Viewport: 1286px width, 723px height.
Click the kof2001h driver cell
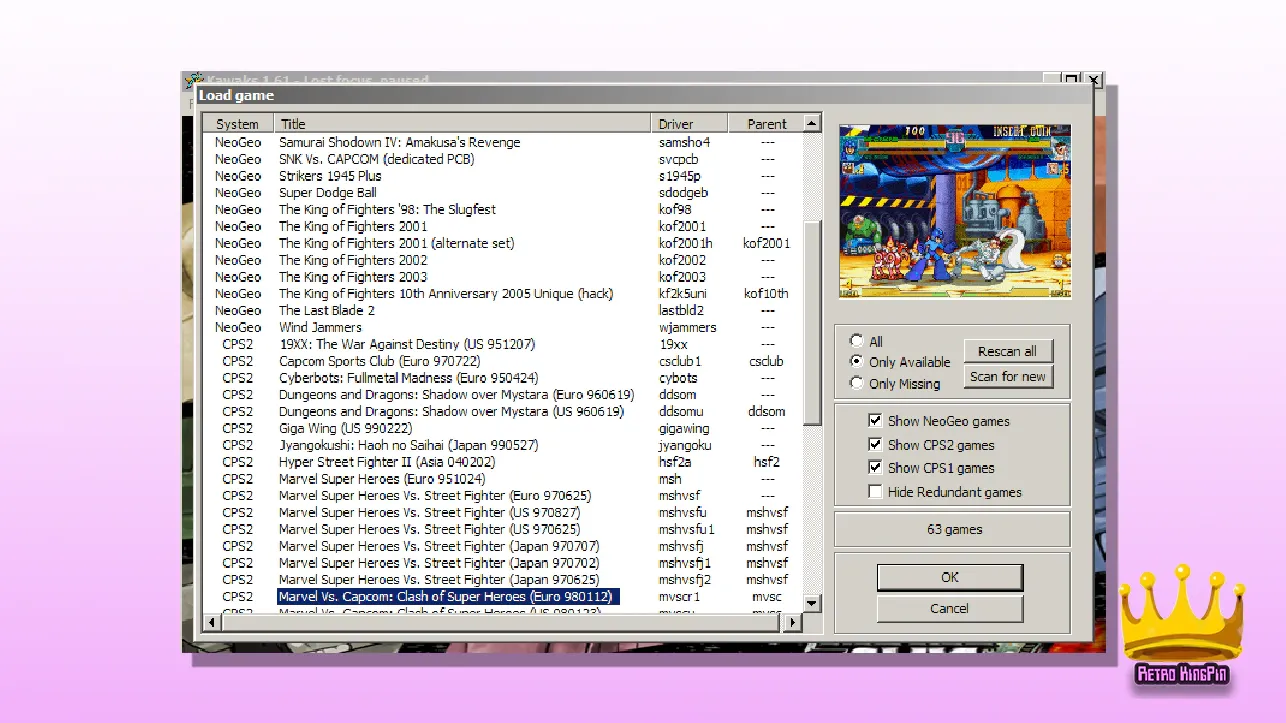[x=685, y=243]
